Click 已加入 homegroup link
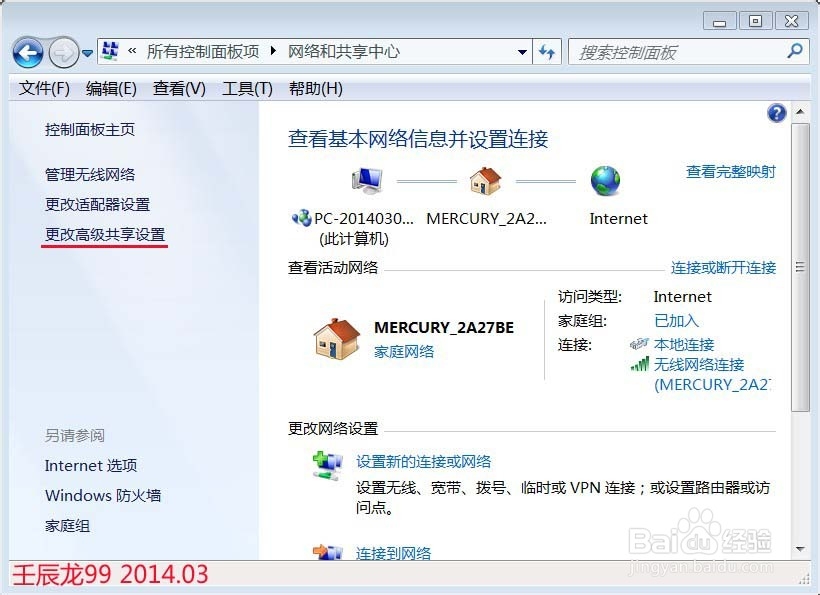 (676, 321)
